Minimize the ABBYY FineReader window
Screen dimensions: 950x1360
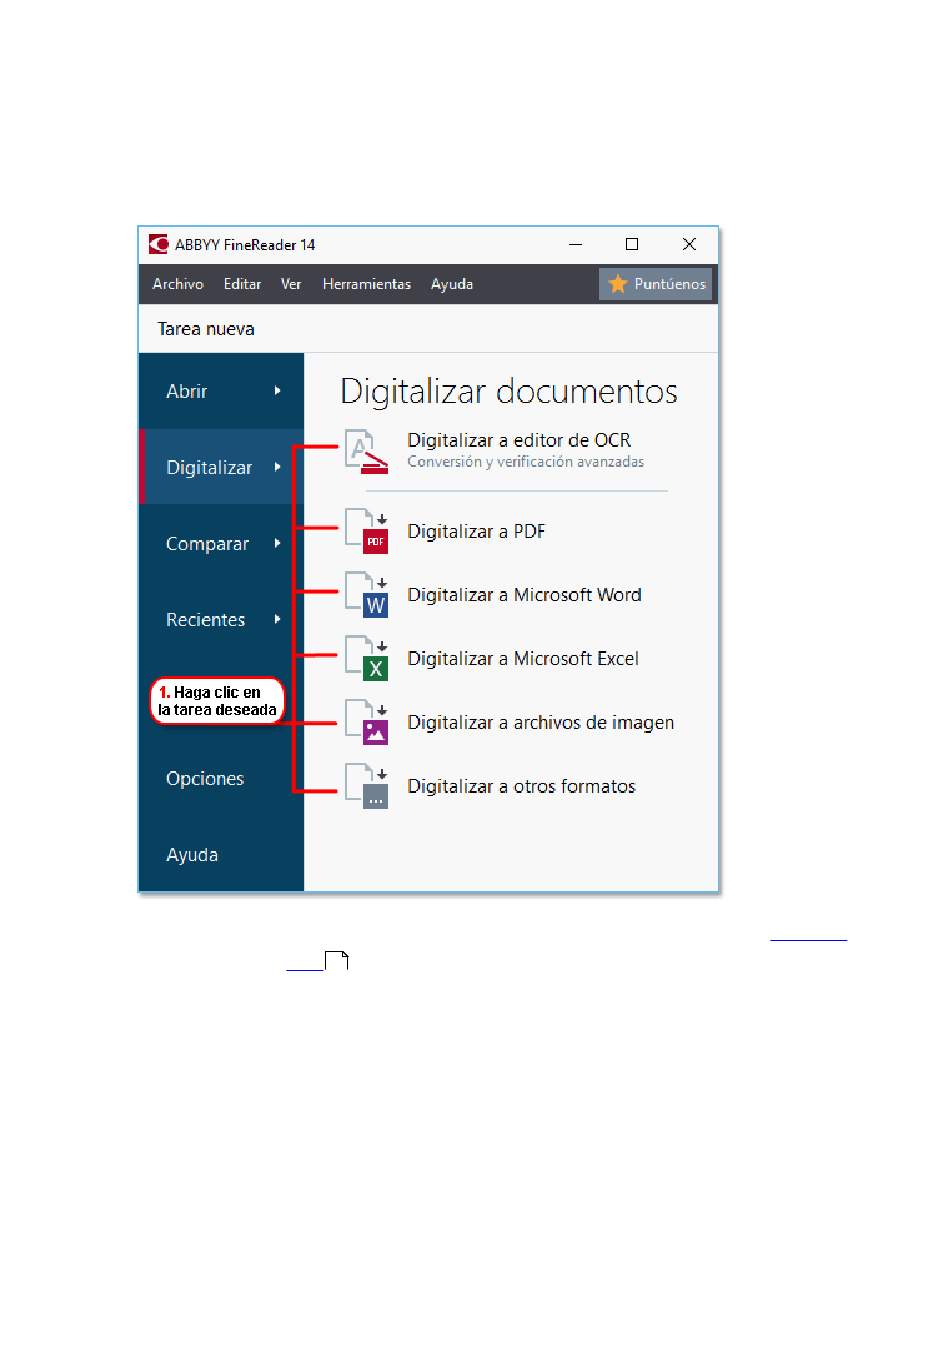pos(576,244)
